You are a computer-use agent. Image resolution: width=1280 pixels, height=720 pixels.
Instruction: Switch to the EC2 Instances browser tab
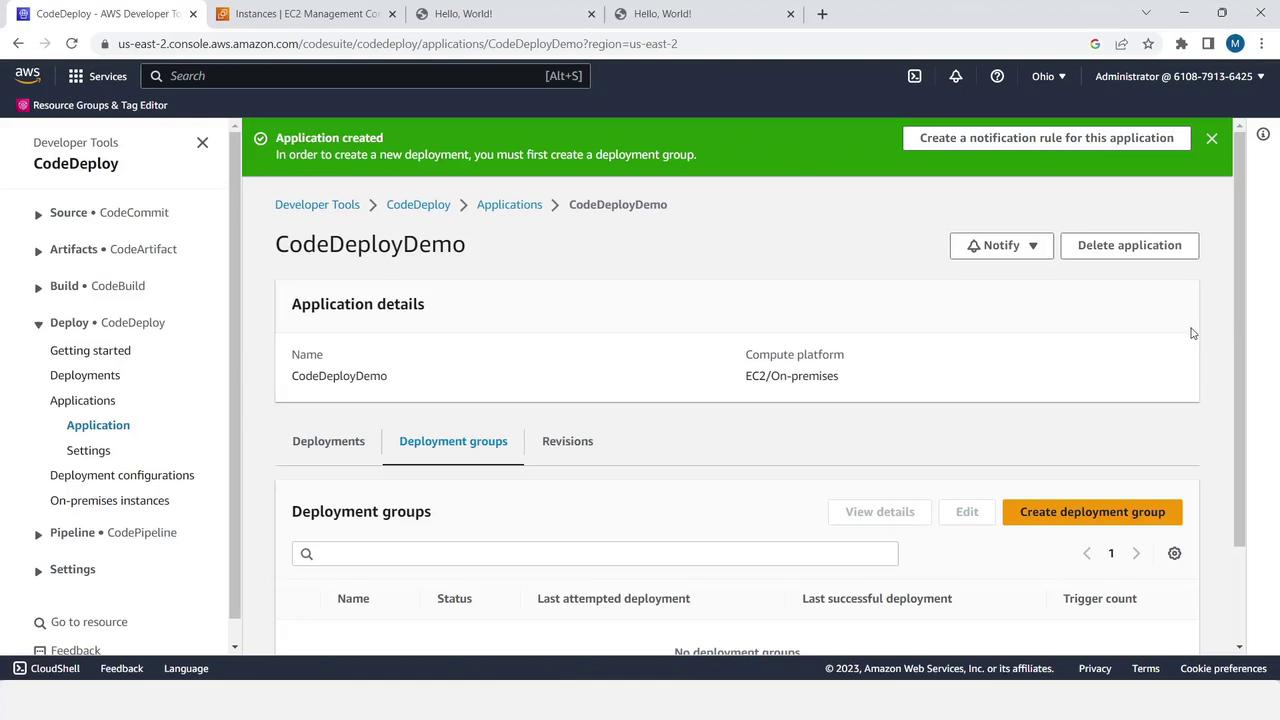click(x=304, y=14)
